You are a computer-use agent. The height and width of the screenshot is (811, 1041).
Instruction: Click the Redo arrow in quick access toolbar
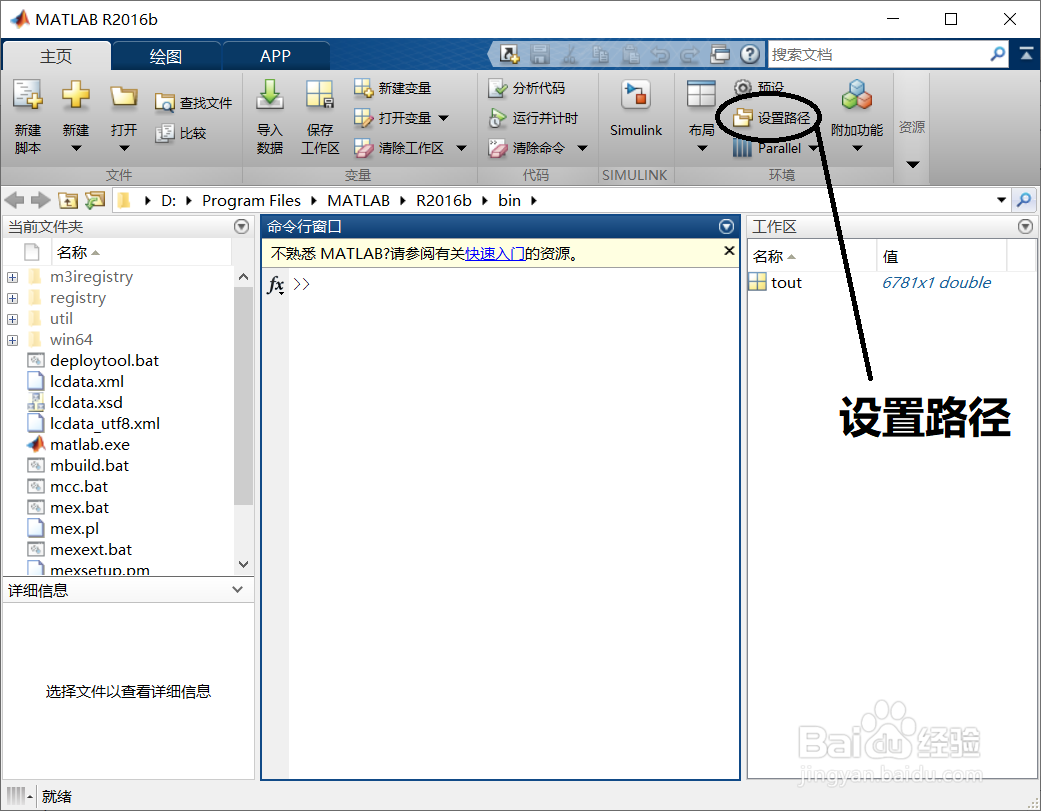(x=689, y=54)
